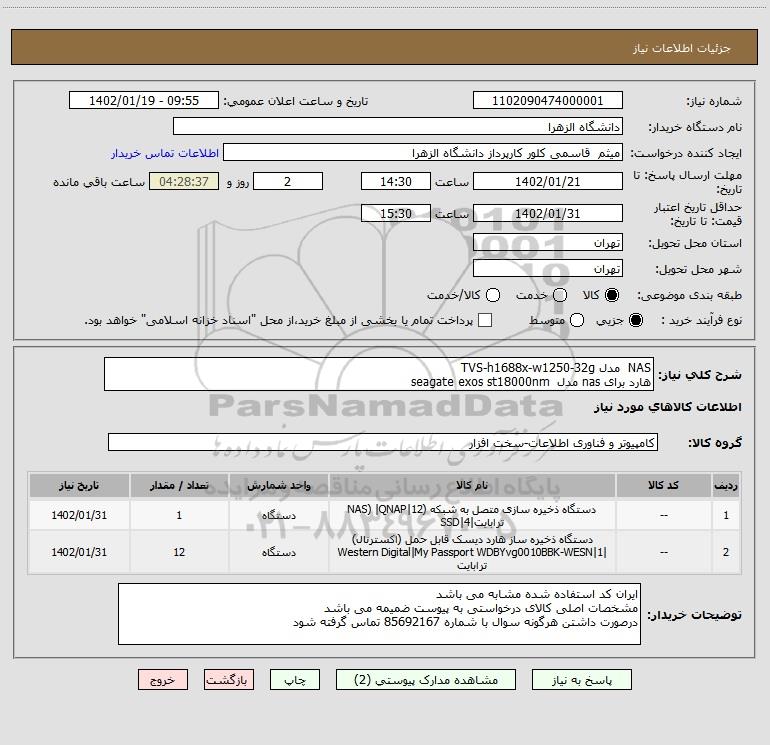Click the پاسخ به نیاز button
Image resolution: width=770 pixels, height=745 pixels.
click(x=581, y=680)
